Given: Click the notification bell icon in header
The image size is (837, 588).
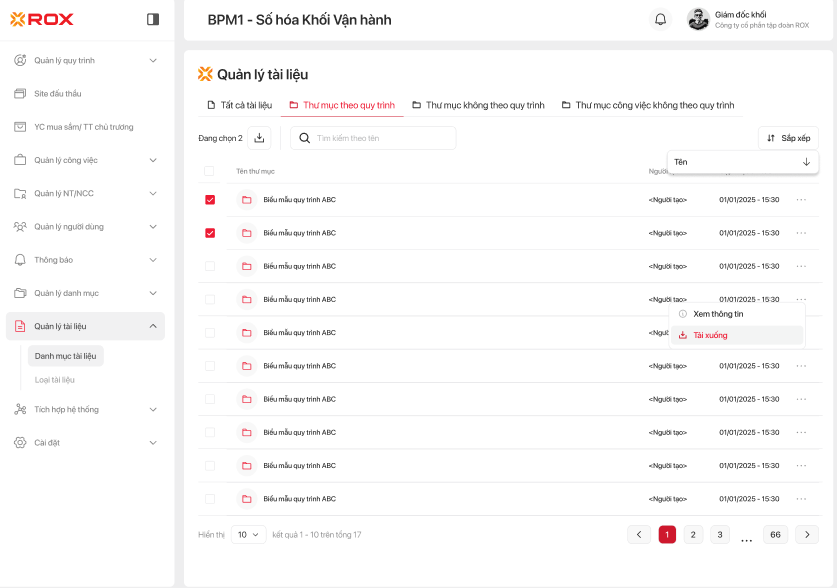Looking at the screenshot, I should tap(660, 19).
